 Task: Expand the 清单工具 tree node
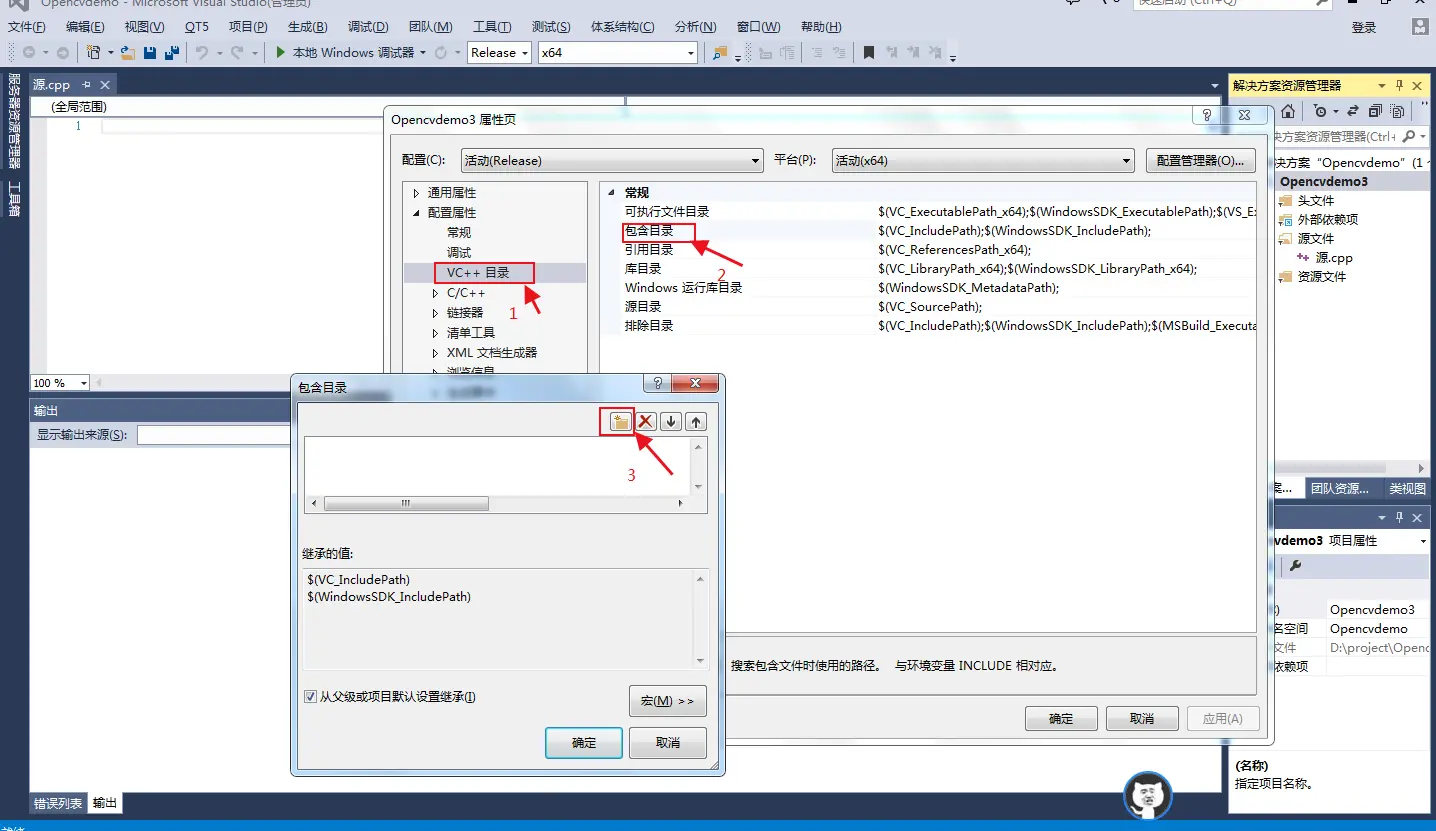tap(435, 333)
